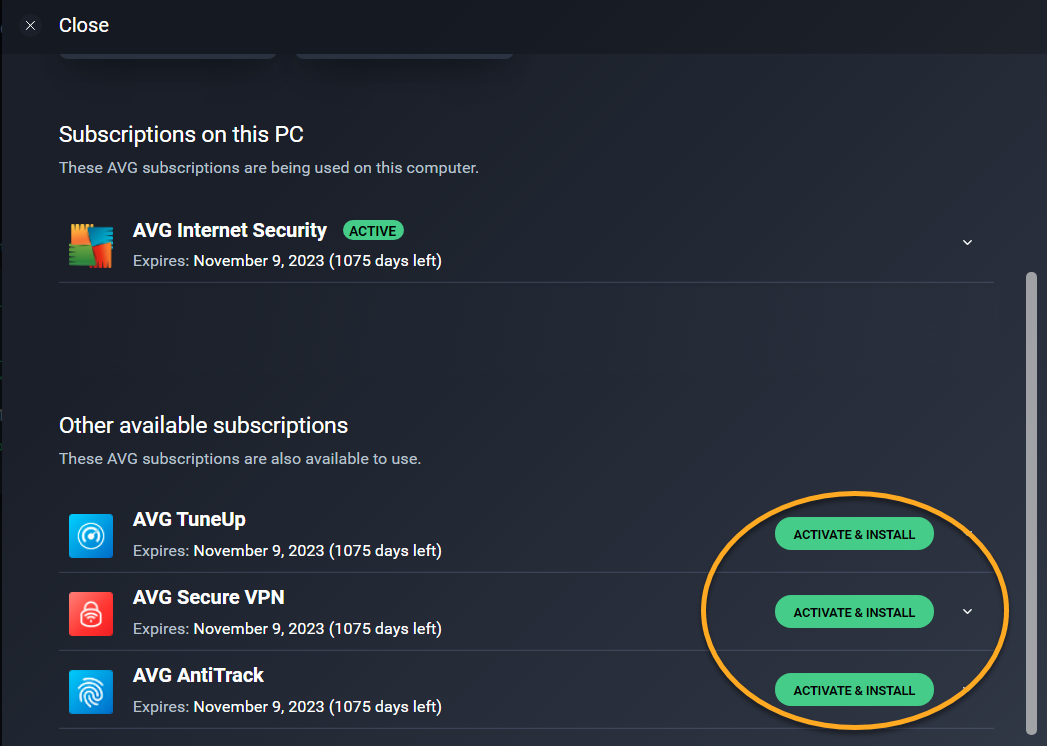Viewport: 1047px width, 746px height.
Task: Activate and install AVG Secure VPN
Action: coord(854,612)
